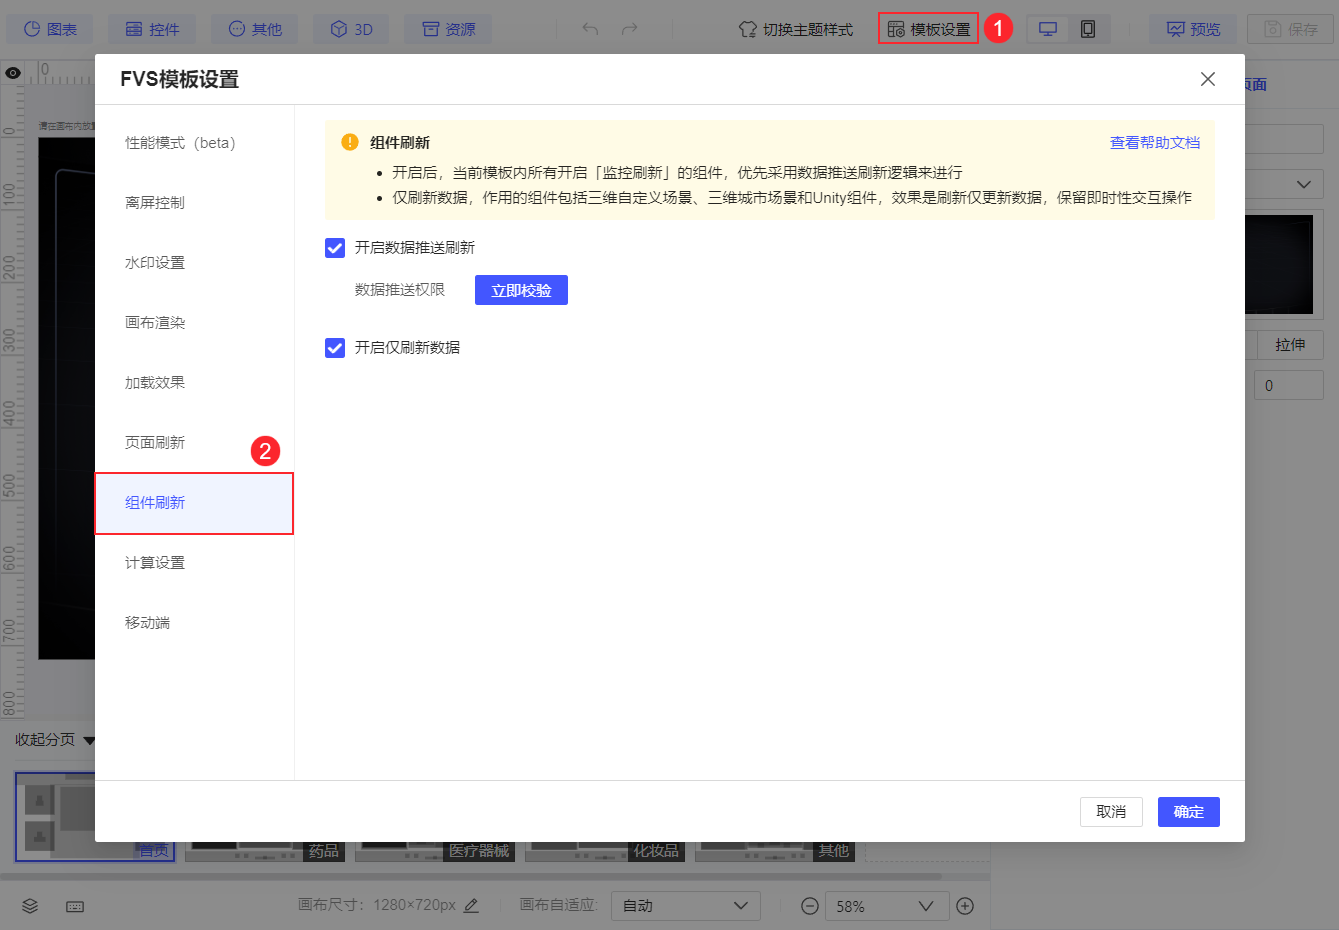Toggle the eye visibility icon near ruler
Image resolution: width=1339 pixels, height=930 pixels.
13,73
